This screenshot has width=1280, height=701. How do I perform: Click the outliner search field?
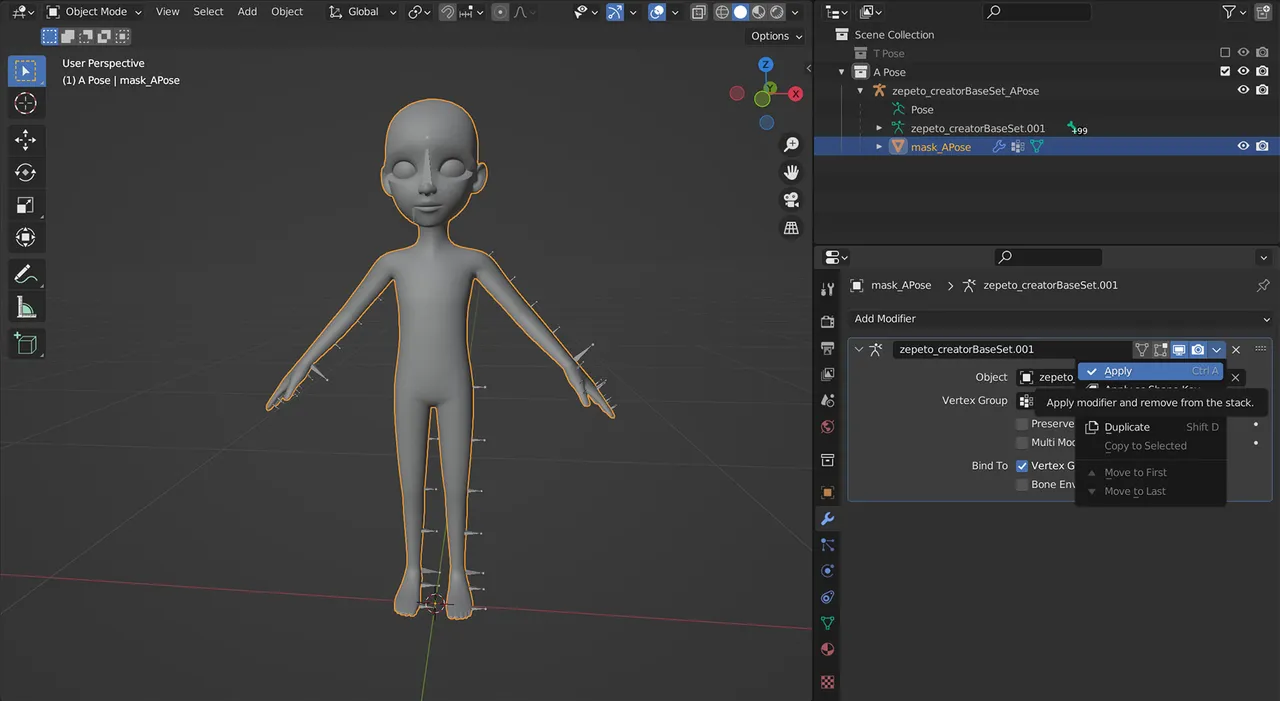(x=1037, y=11)
